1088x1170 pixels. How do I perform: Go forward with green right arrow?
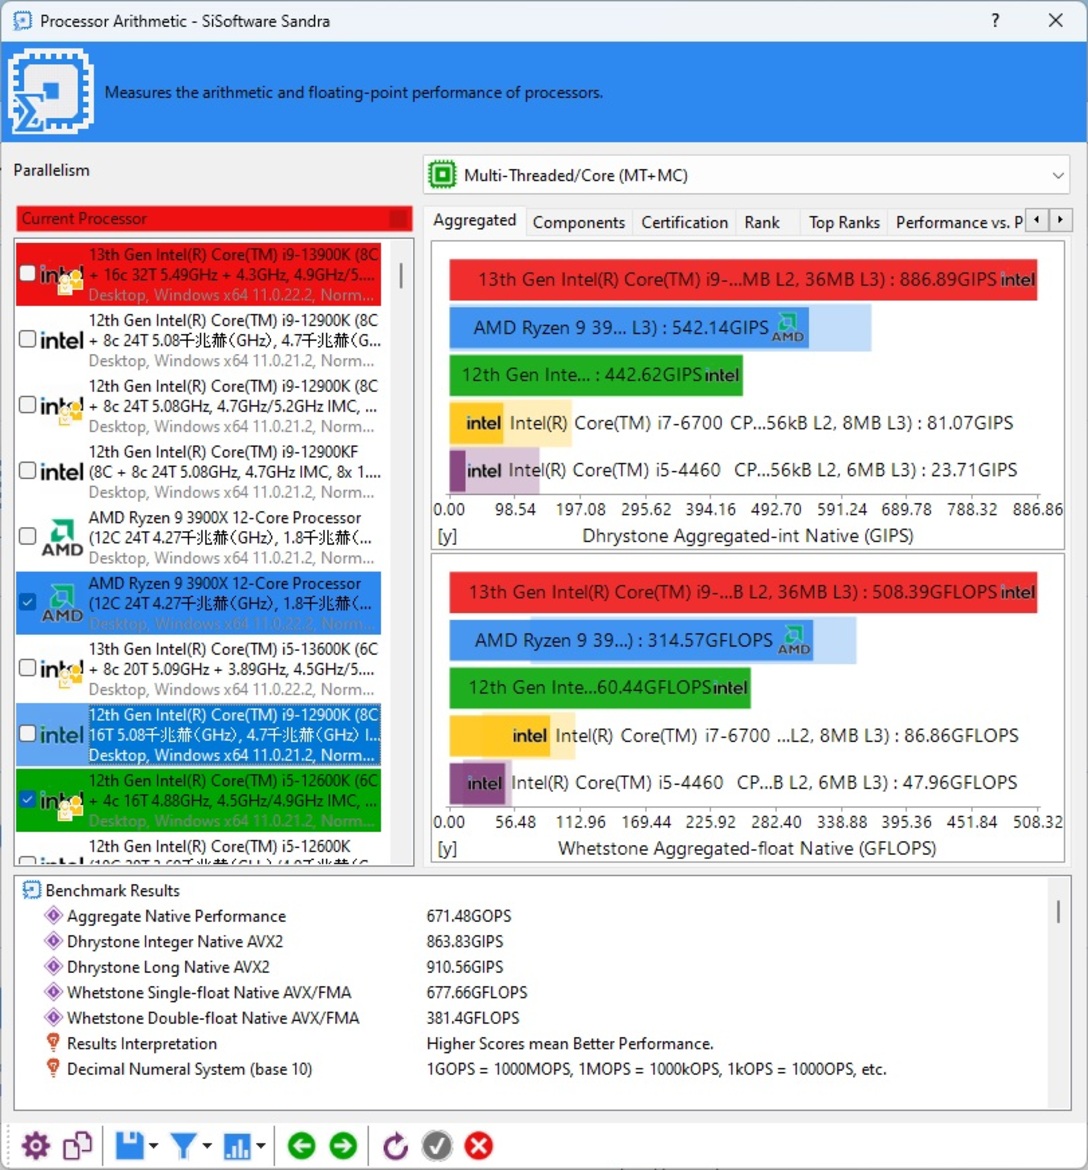click(x=343, y=1145)
